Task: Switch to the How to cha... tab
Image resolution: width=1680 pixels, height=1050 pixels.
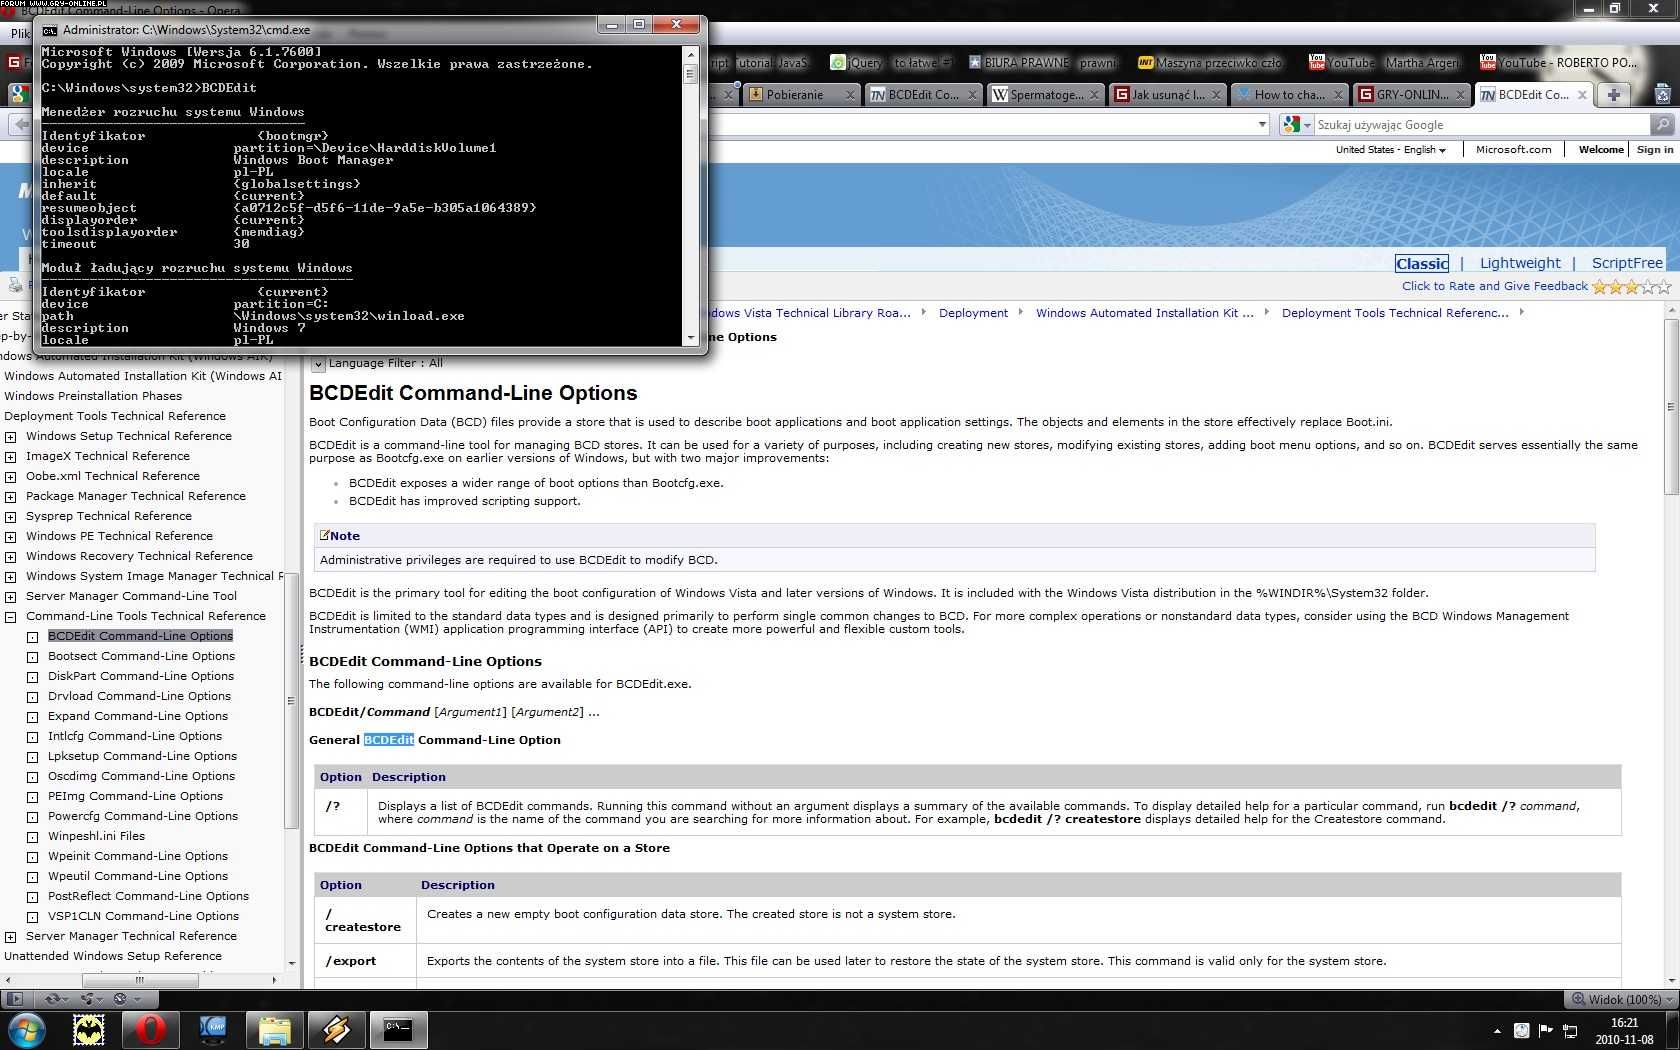Action: (1289, 95)
